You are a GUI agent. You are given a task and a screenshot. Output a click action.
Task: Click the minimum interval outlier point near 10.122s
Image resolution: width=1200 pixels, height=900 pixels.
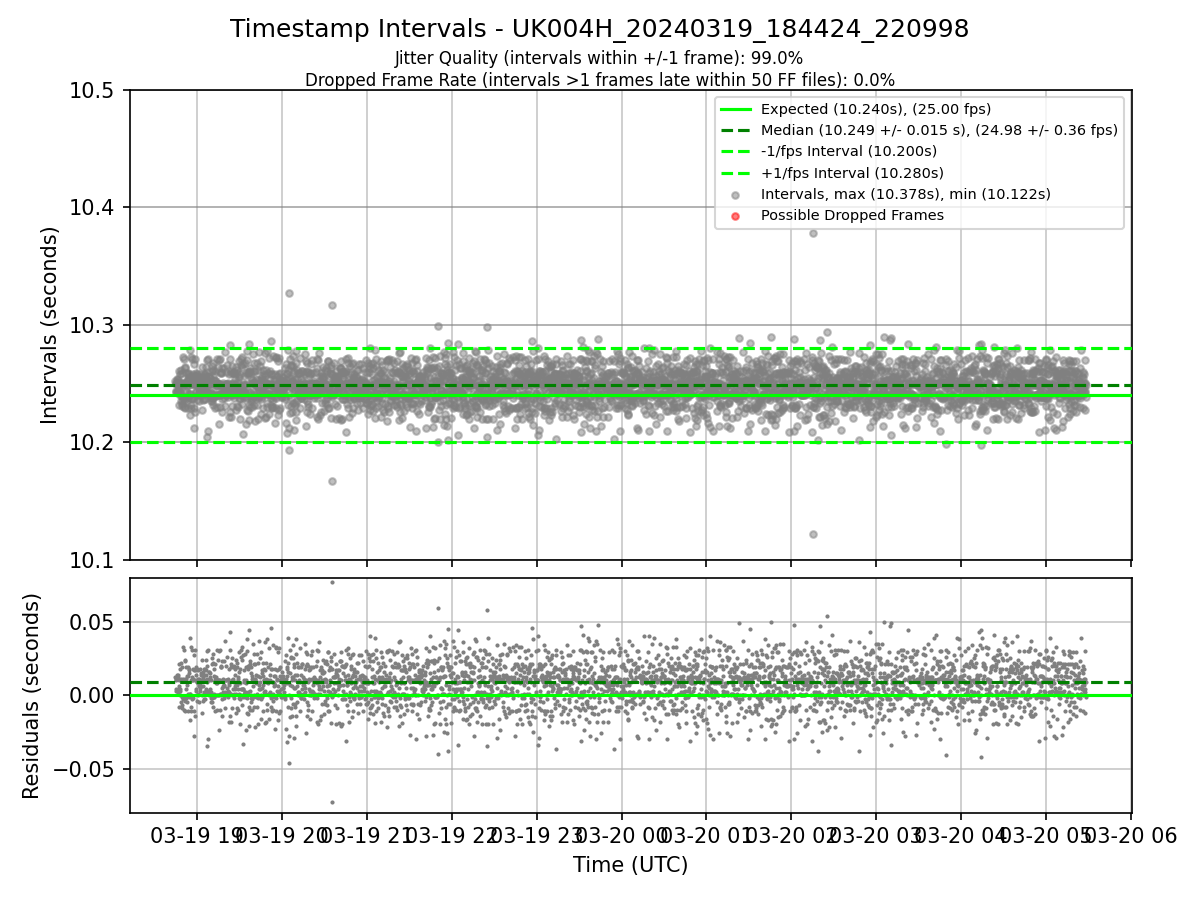click(813, 534)
